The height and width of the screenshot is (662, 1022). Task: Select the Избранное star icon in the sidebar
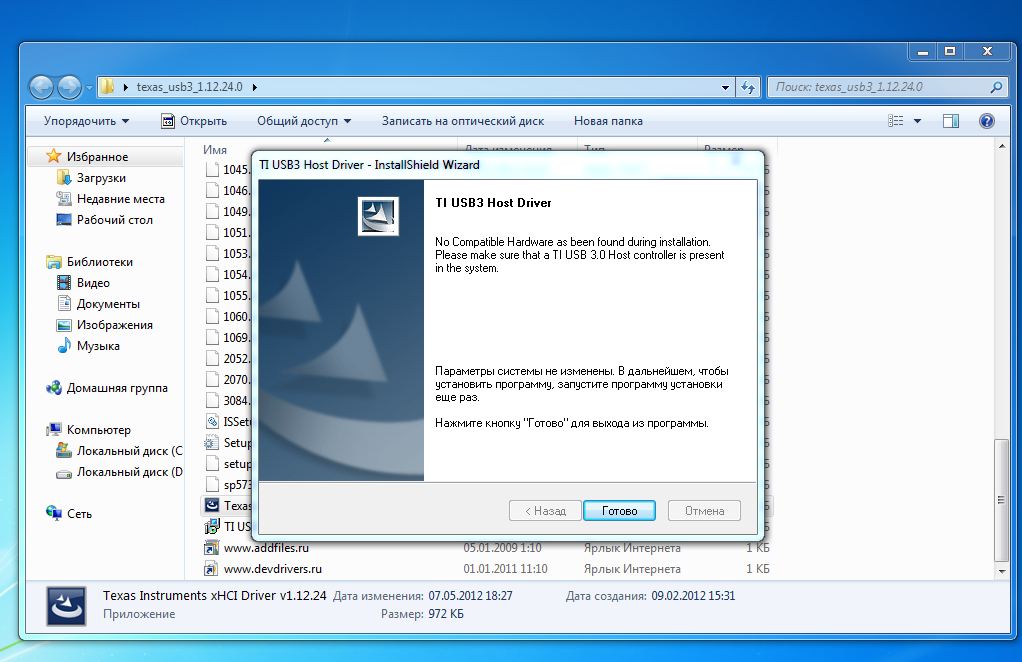tap(53, 156)
